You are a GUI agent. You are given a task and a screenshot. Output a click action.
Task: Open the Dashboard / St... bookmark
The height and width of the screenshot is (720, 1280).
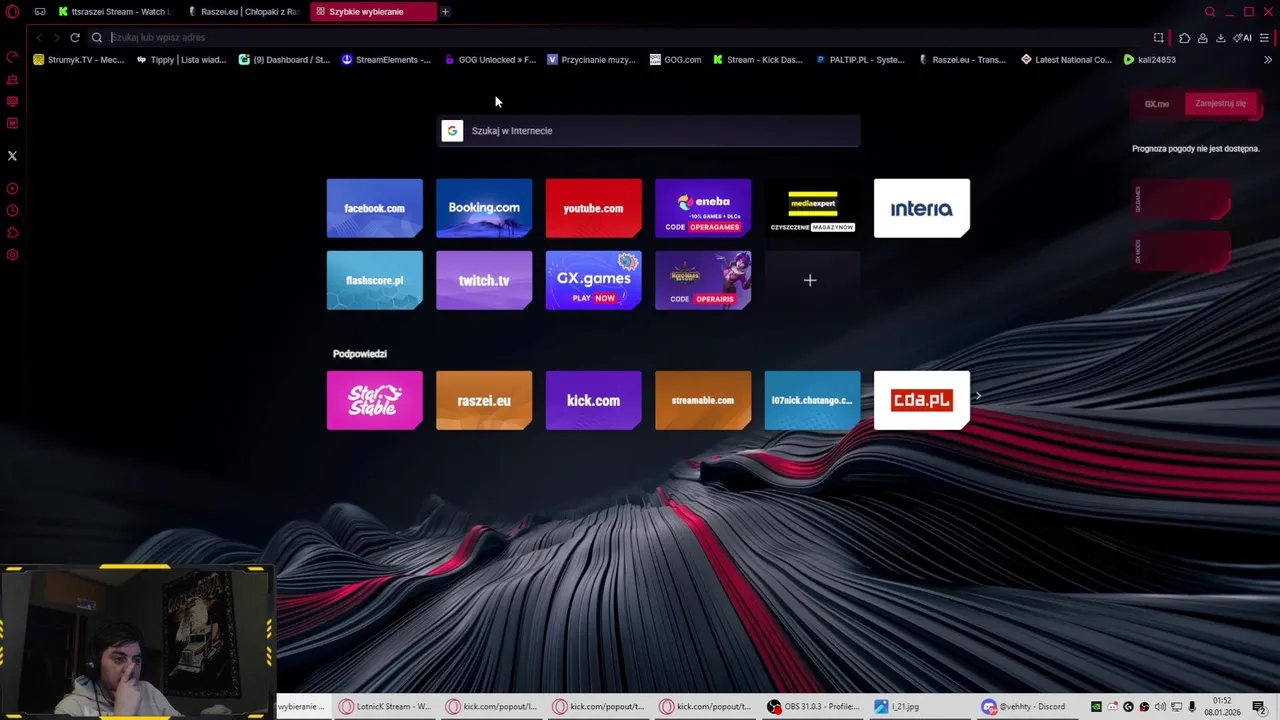coord(284,60)
